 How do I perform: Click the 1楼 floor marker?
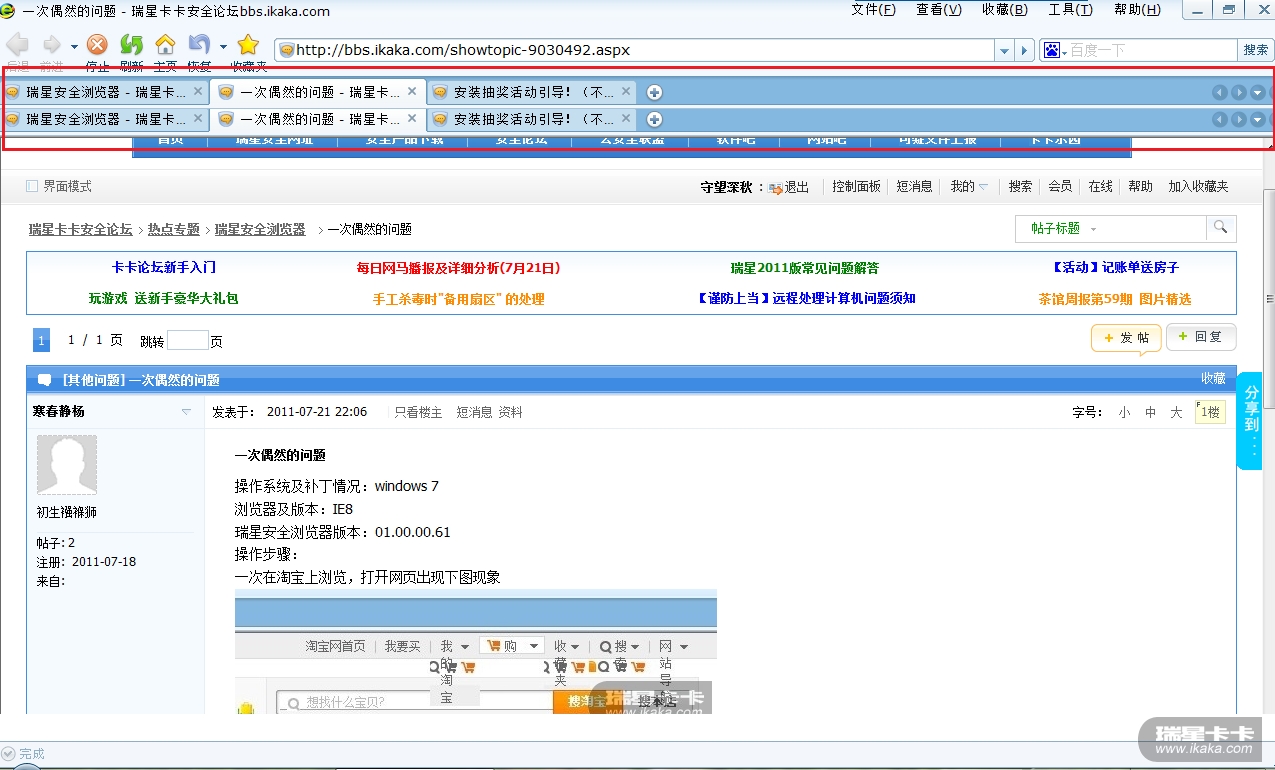(1210, 412)
